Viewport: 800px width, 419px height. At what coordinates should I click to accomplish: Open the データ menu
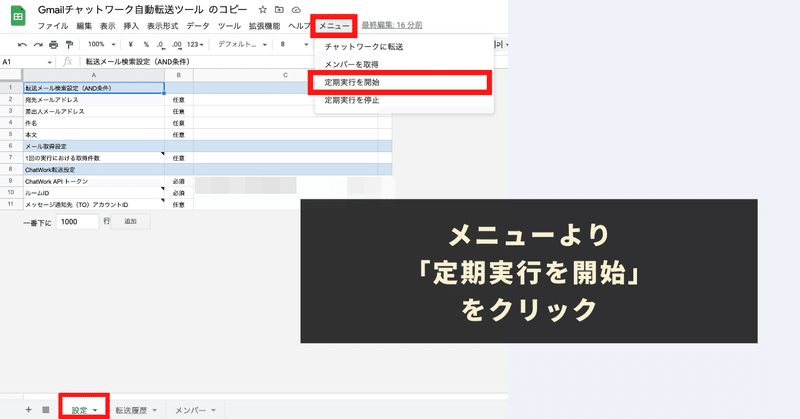[197, 26]
